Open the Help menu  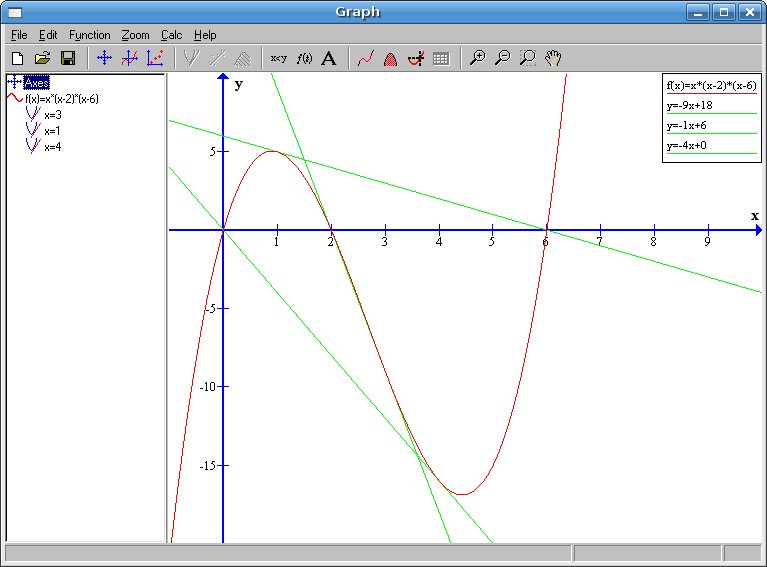pyautogui.click(x=205, y=35)
